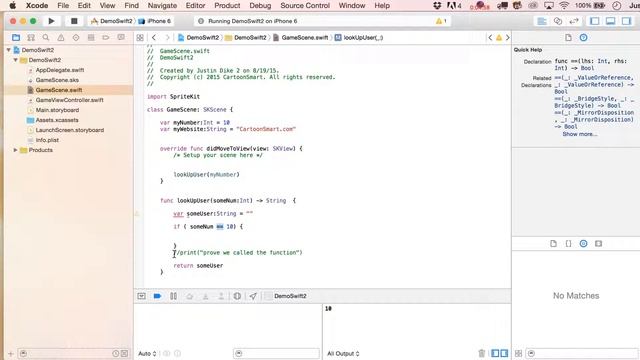Viewport: 640px width, 360px height.
Task: Open the Editor menu
Action: pyautogui.click(x=195, y=6)
